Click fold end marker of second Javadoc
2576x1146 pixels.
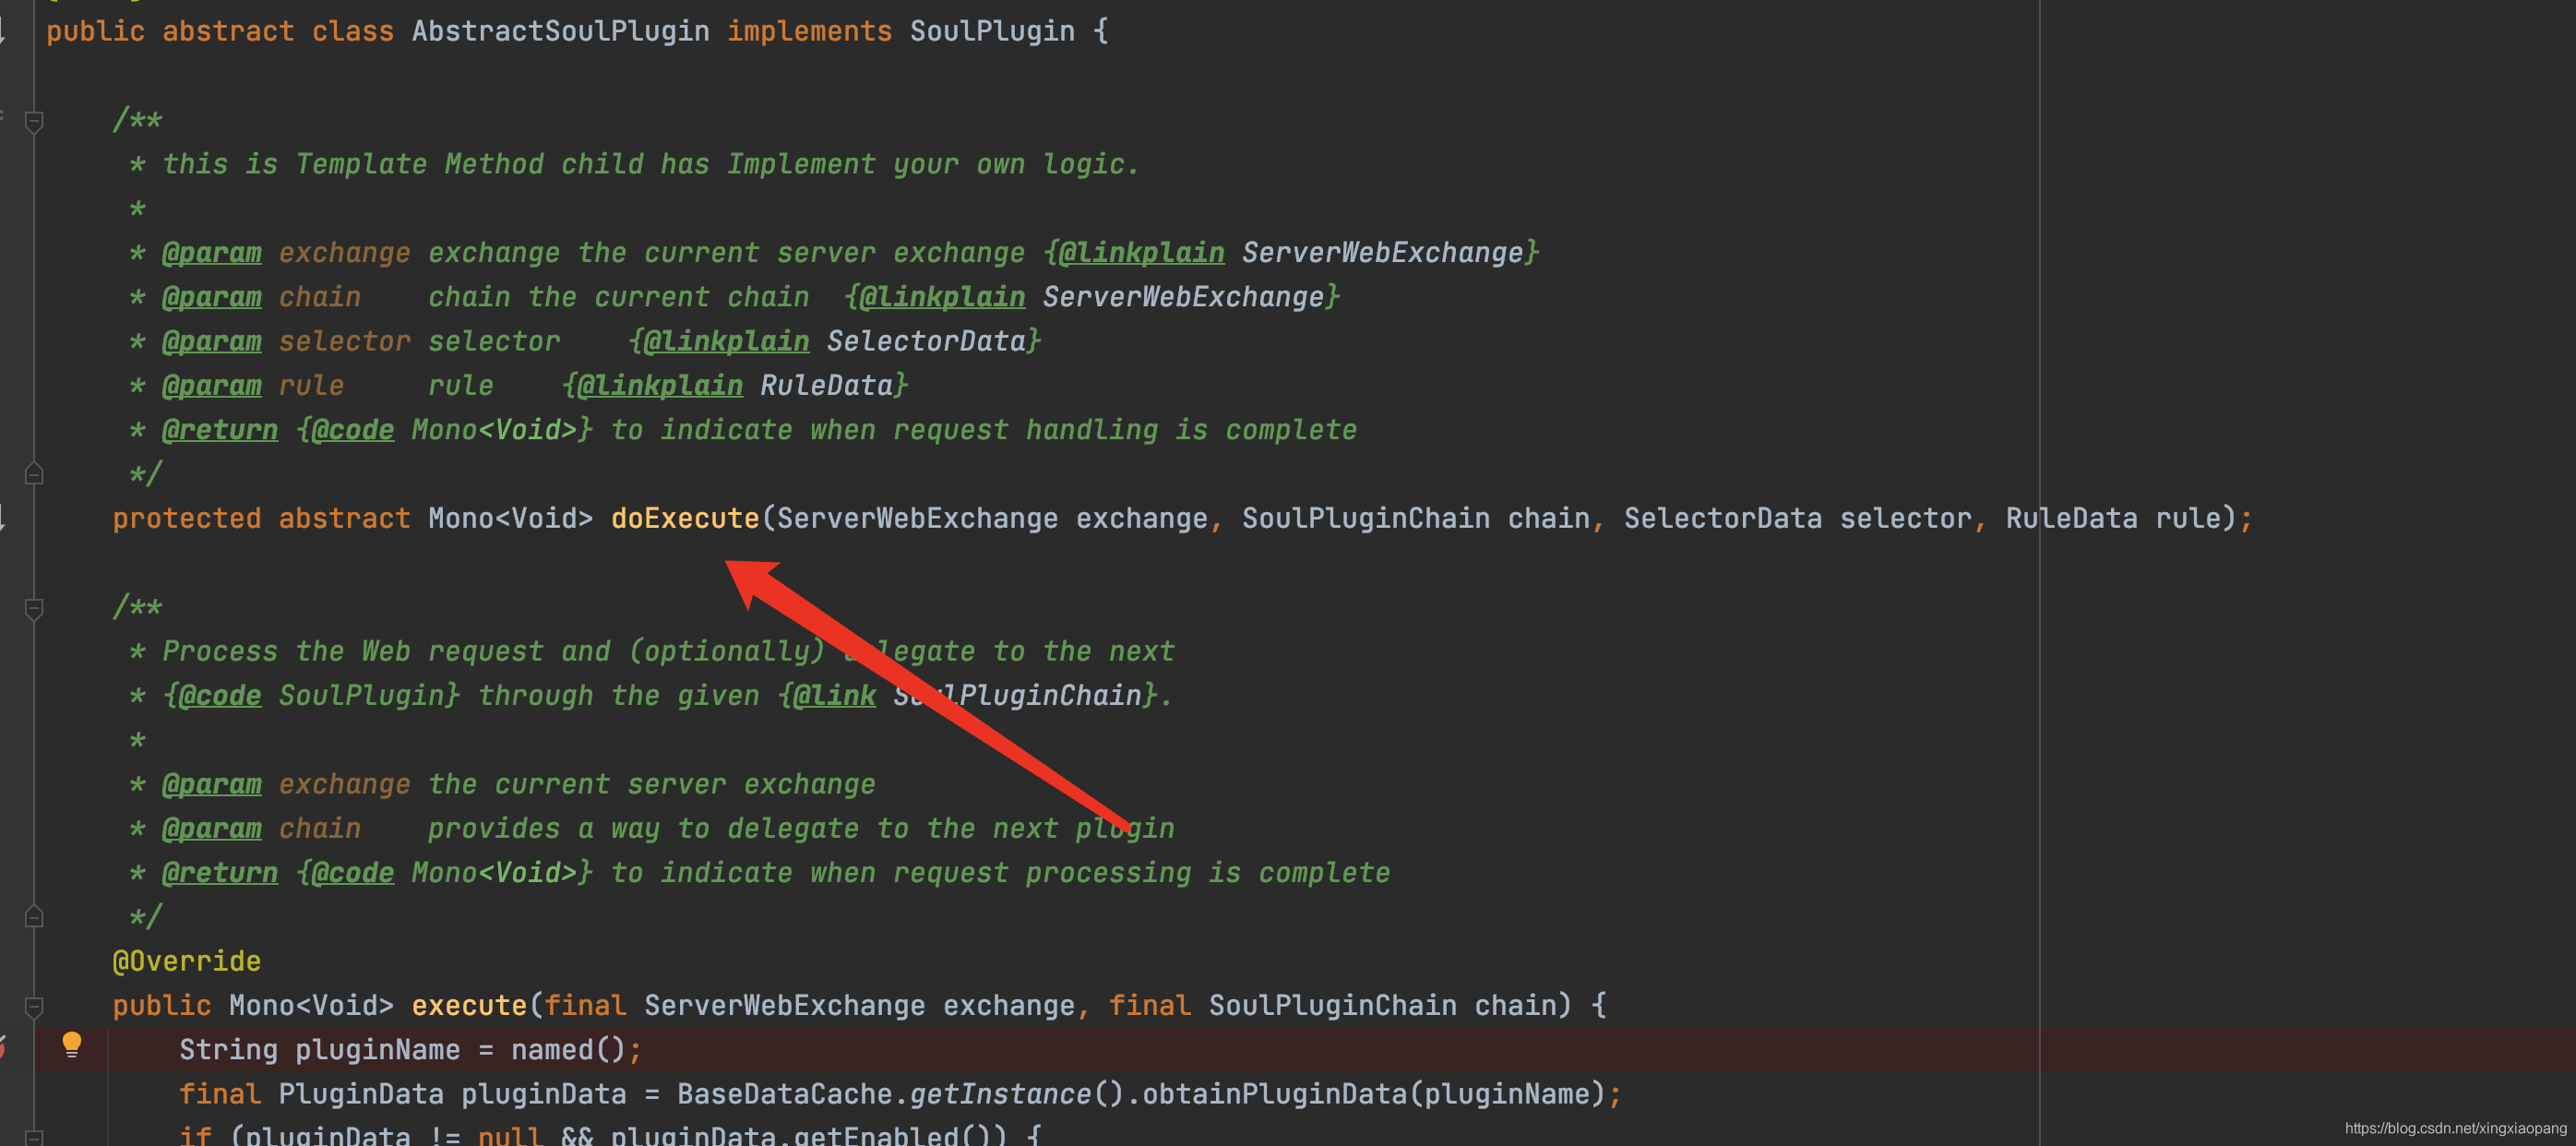coord(34,916)
